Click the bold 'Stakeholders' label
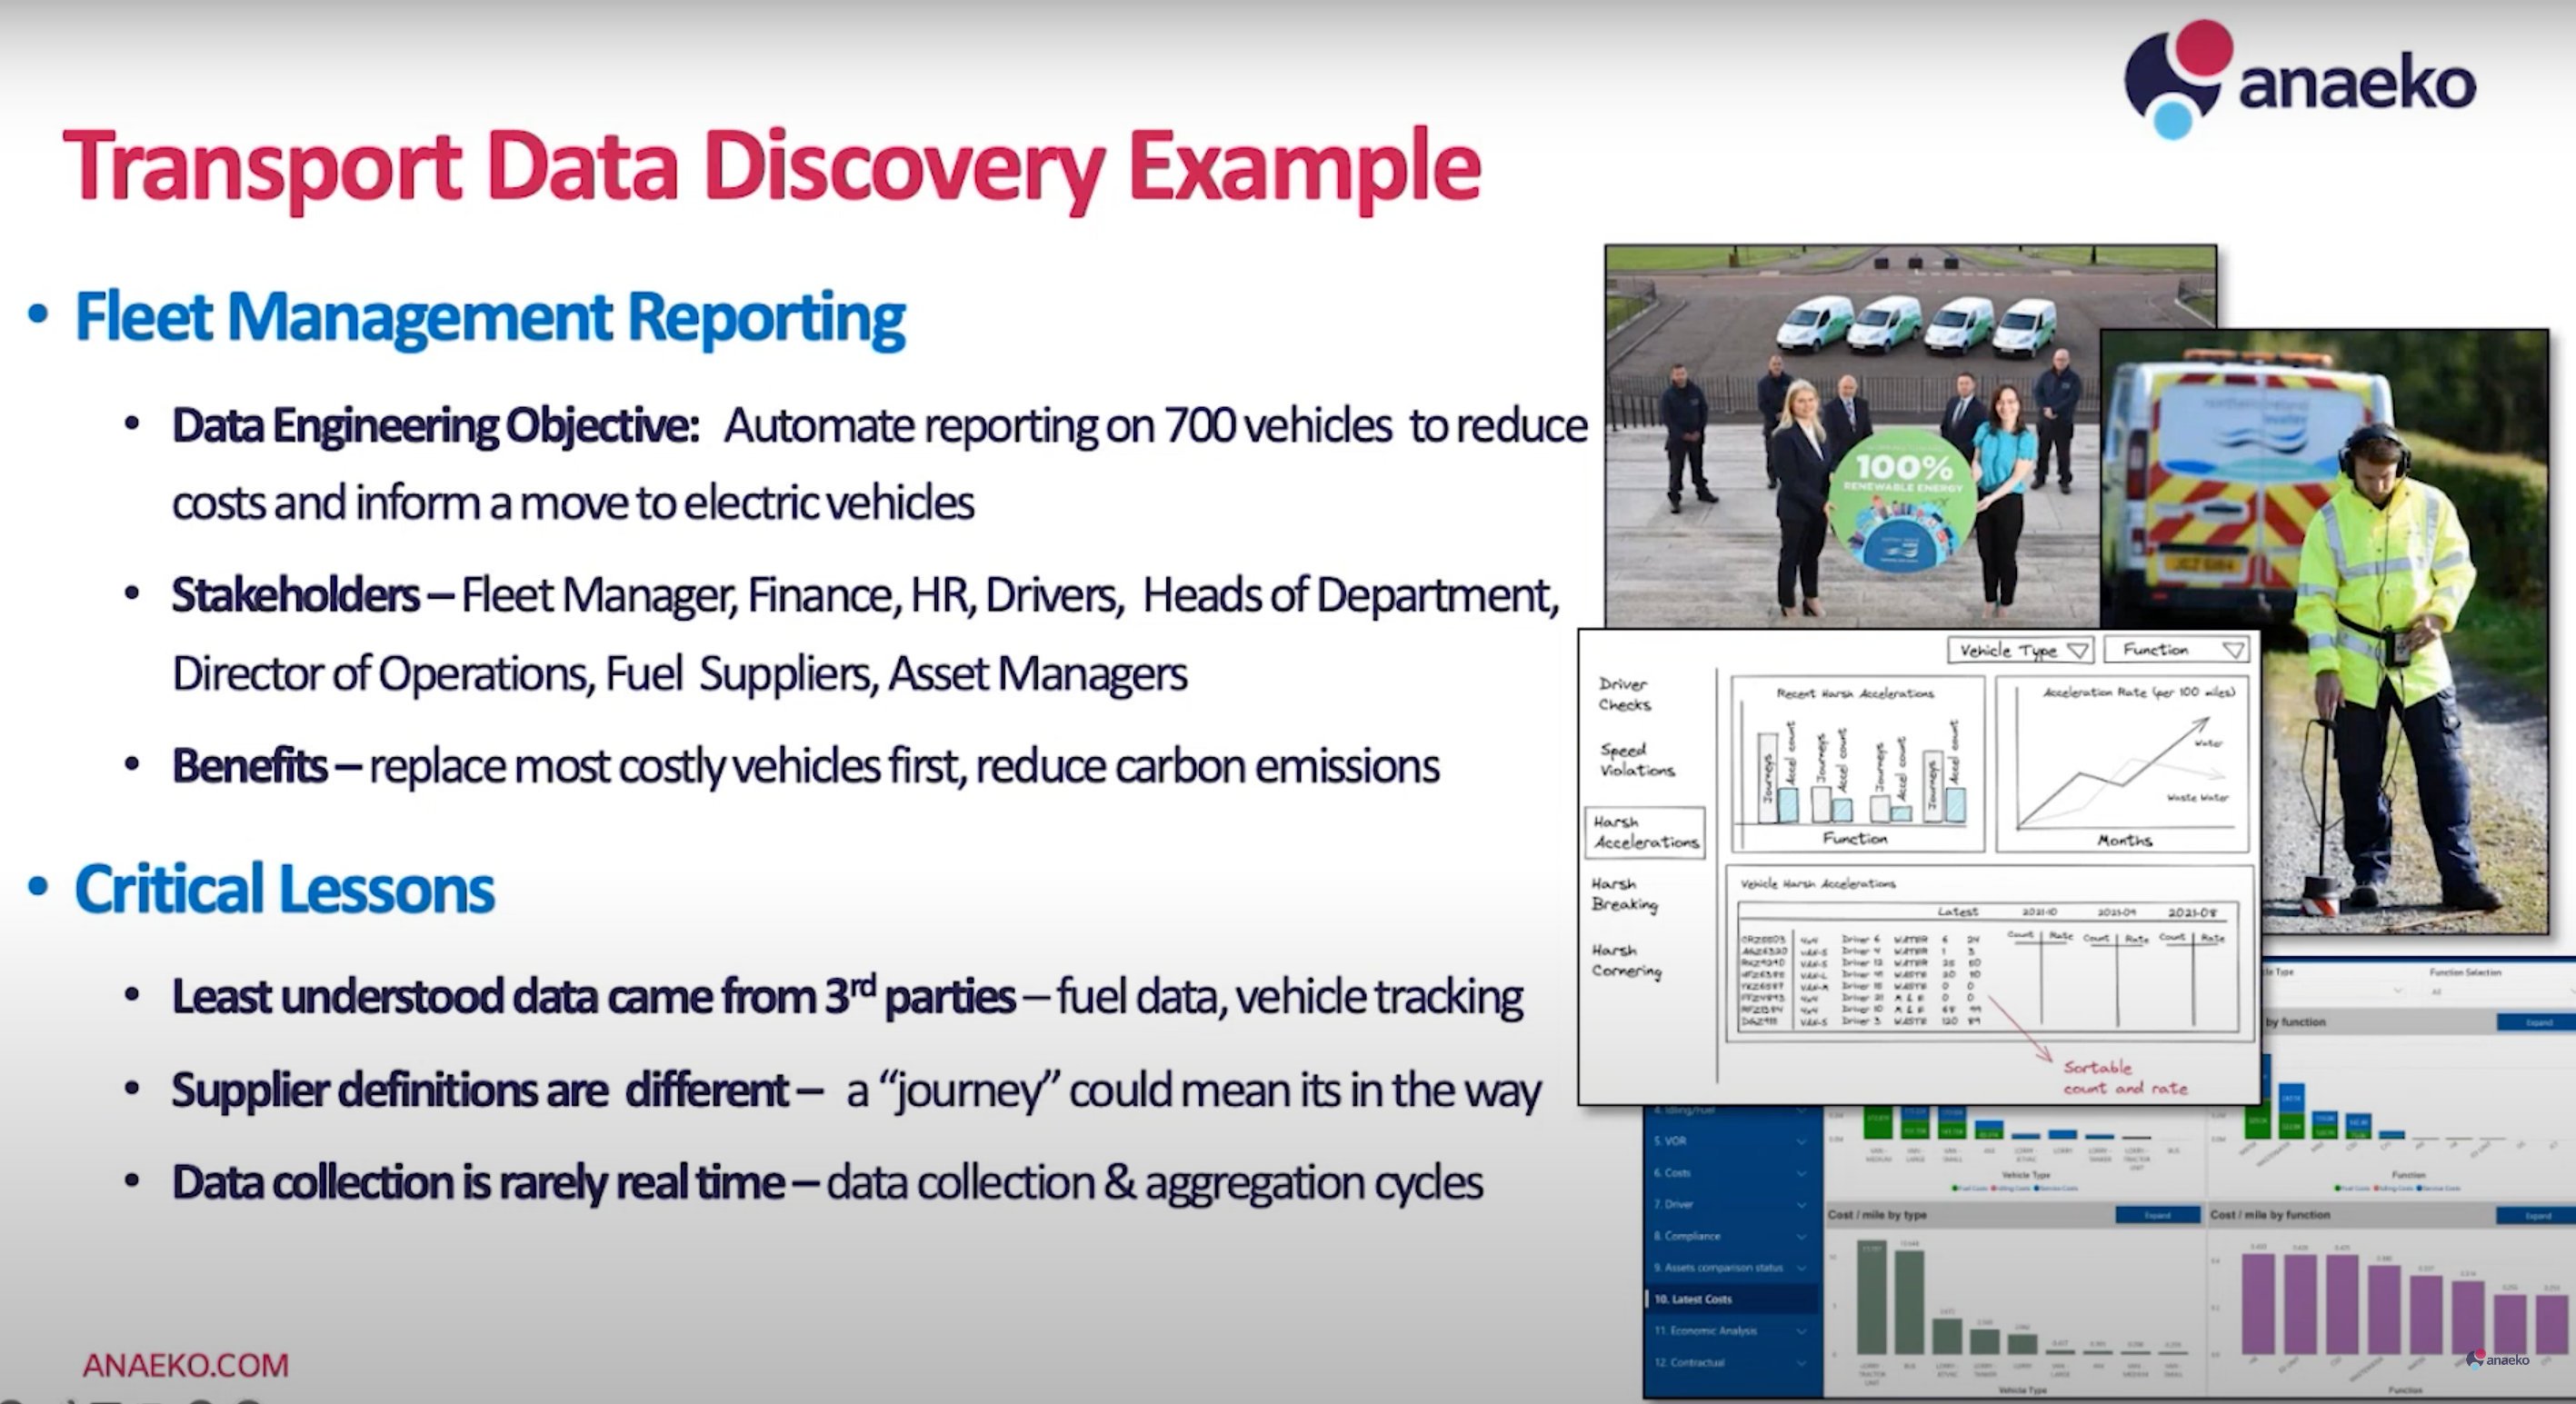This screenshot has height=1404, width=2576. tap(295, 595)
